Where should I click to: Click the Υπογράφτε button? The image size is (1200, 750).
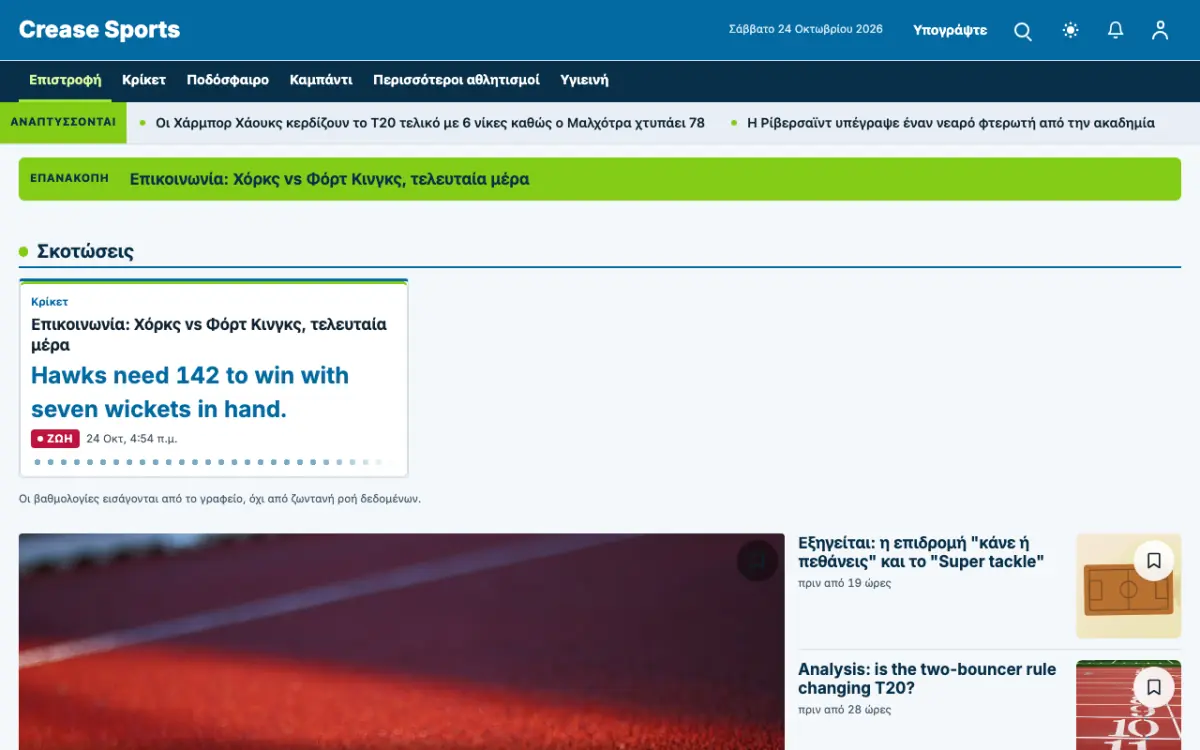[x=950, y=30]
